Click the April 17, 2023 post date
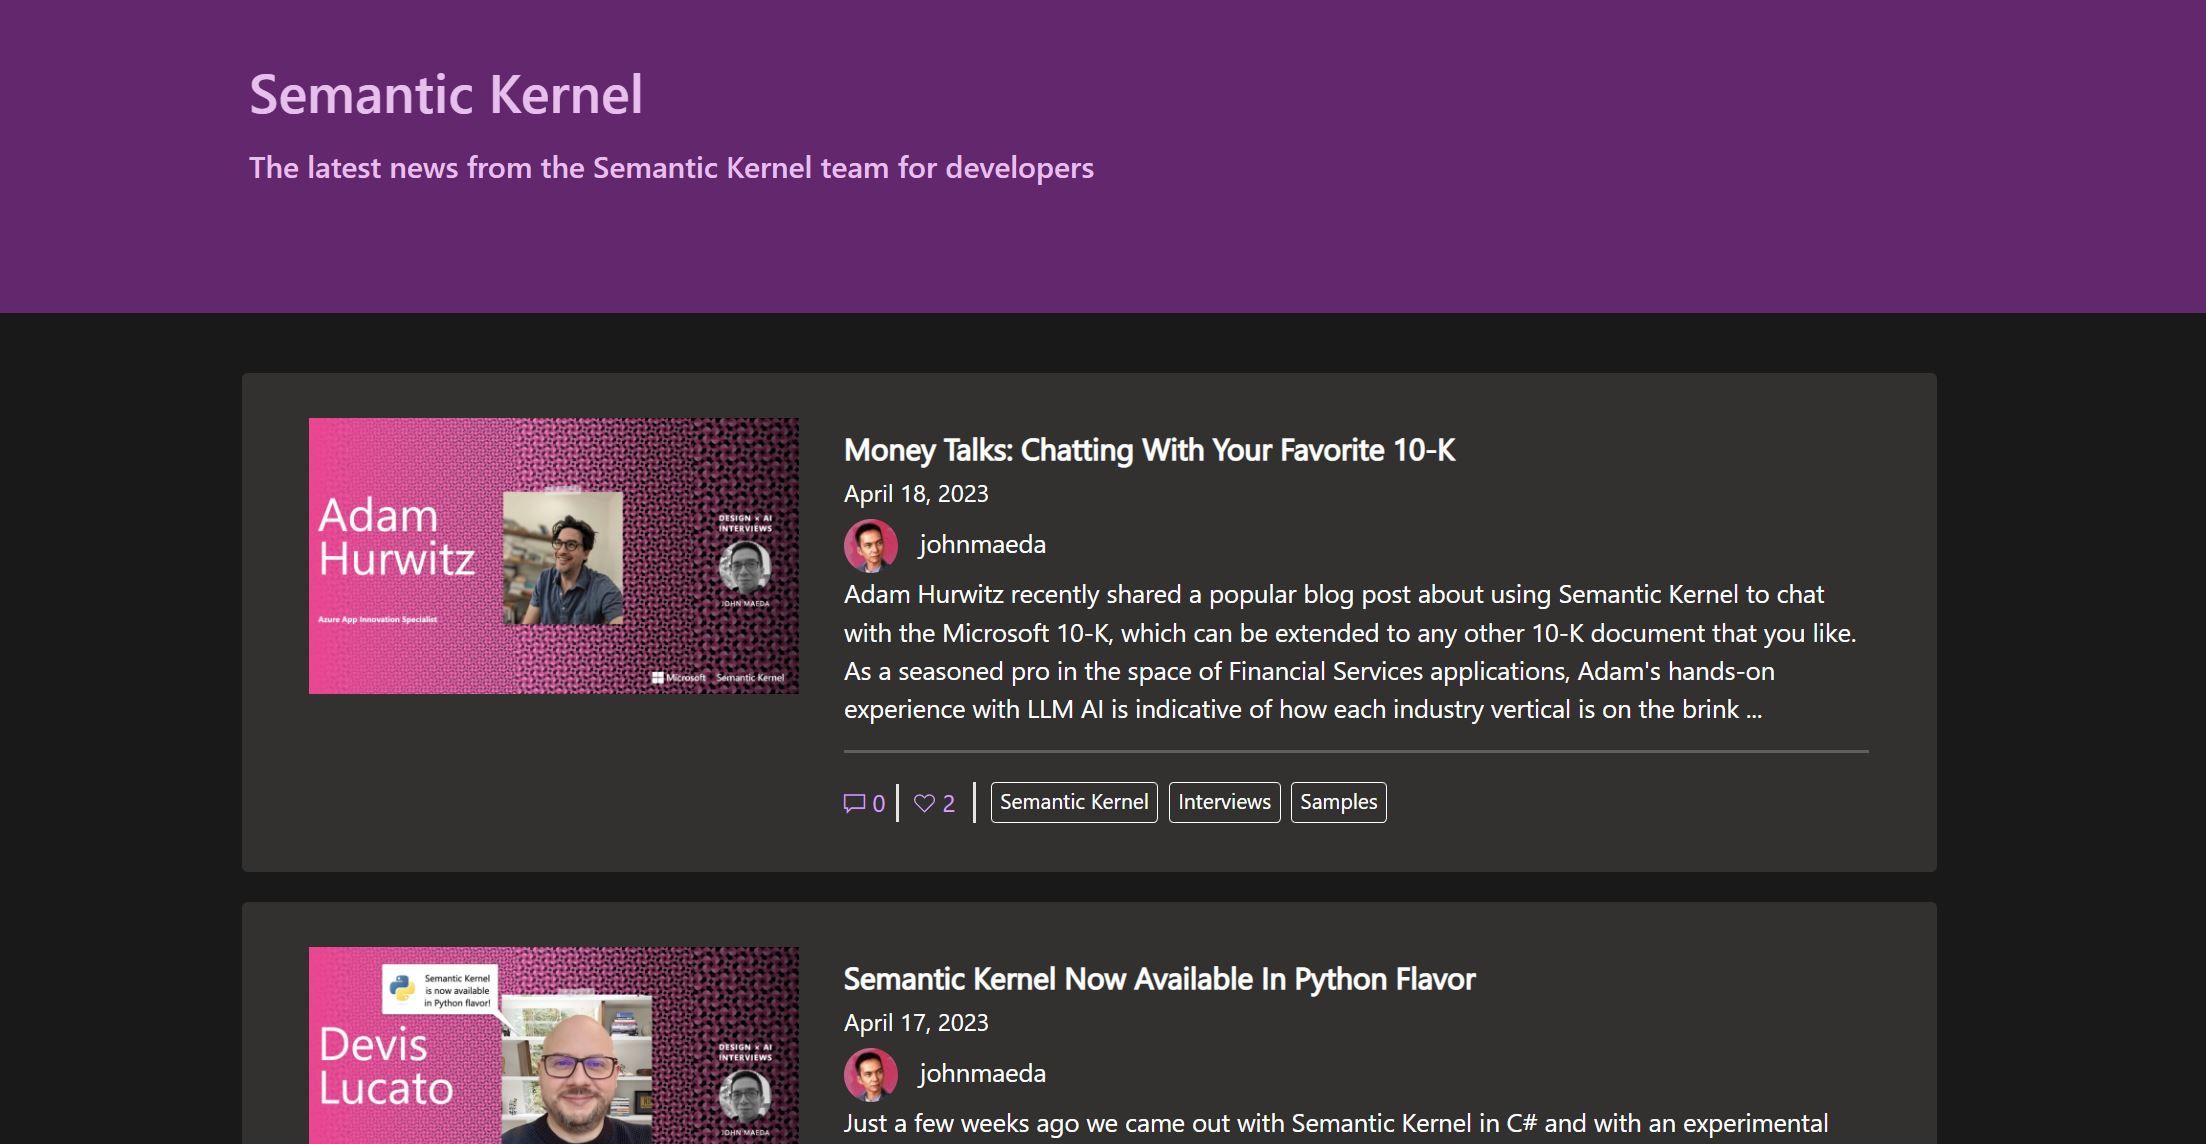Viewport: 2206px width, 1144px height. click(x=915, y=1023)
